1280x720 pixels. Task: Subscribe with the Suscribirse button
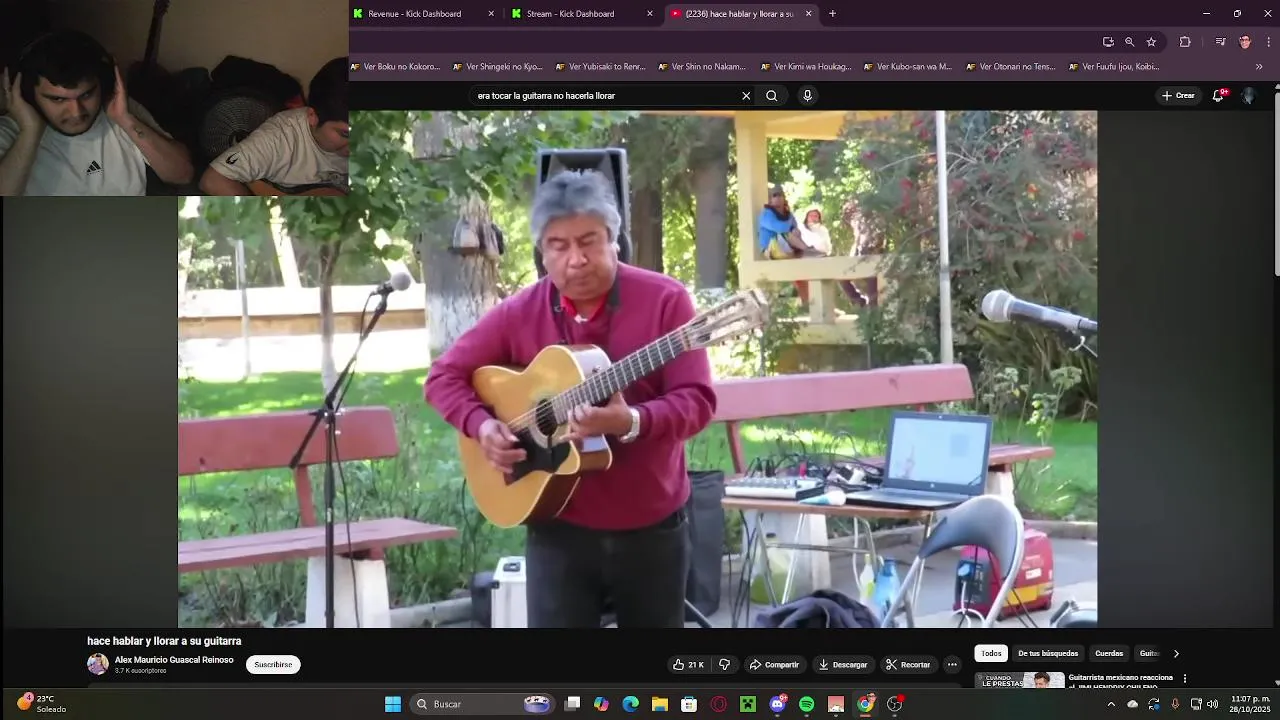pos(273,664)
